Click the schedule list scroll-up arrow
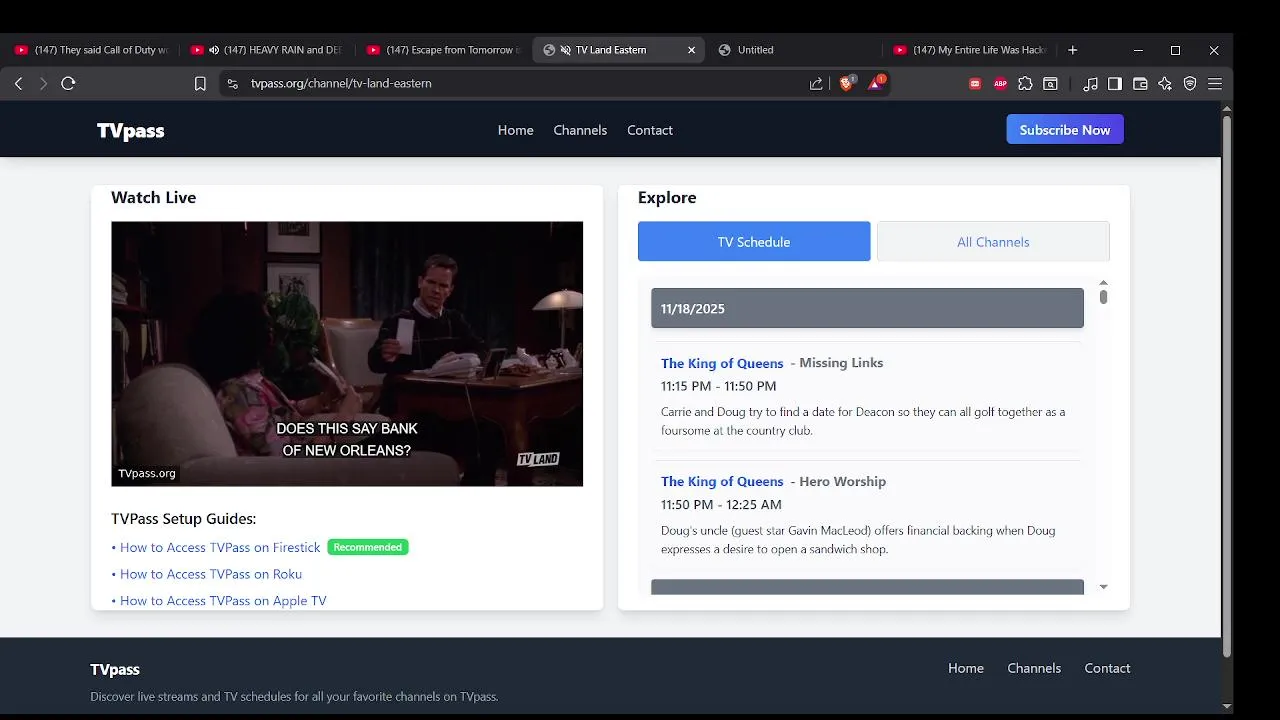 (1103, 283)
